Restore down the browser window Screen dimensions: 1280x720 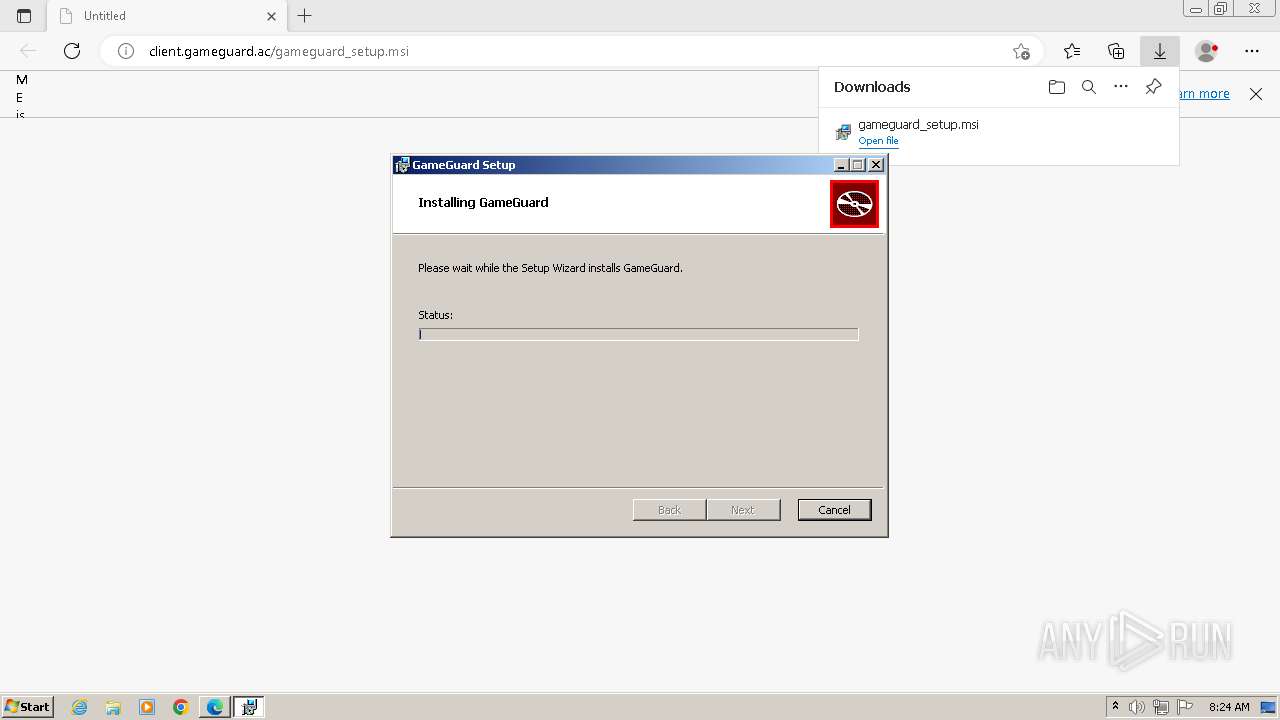pyautogui.click(x=1221, y=9)
